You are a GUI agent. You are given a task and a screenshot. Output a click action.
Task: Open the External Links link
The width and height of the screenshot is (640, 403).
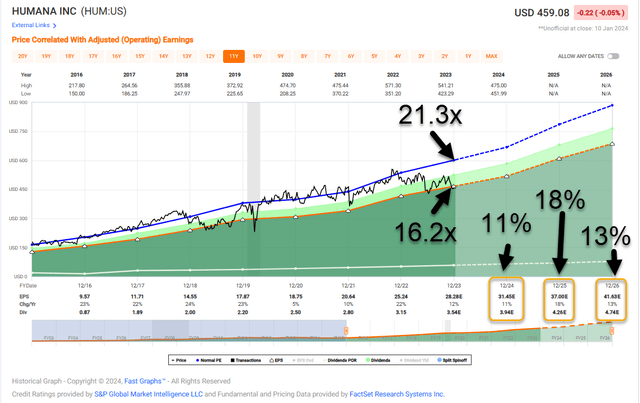31,25
